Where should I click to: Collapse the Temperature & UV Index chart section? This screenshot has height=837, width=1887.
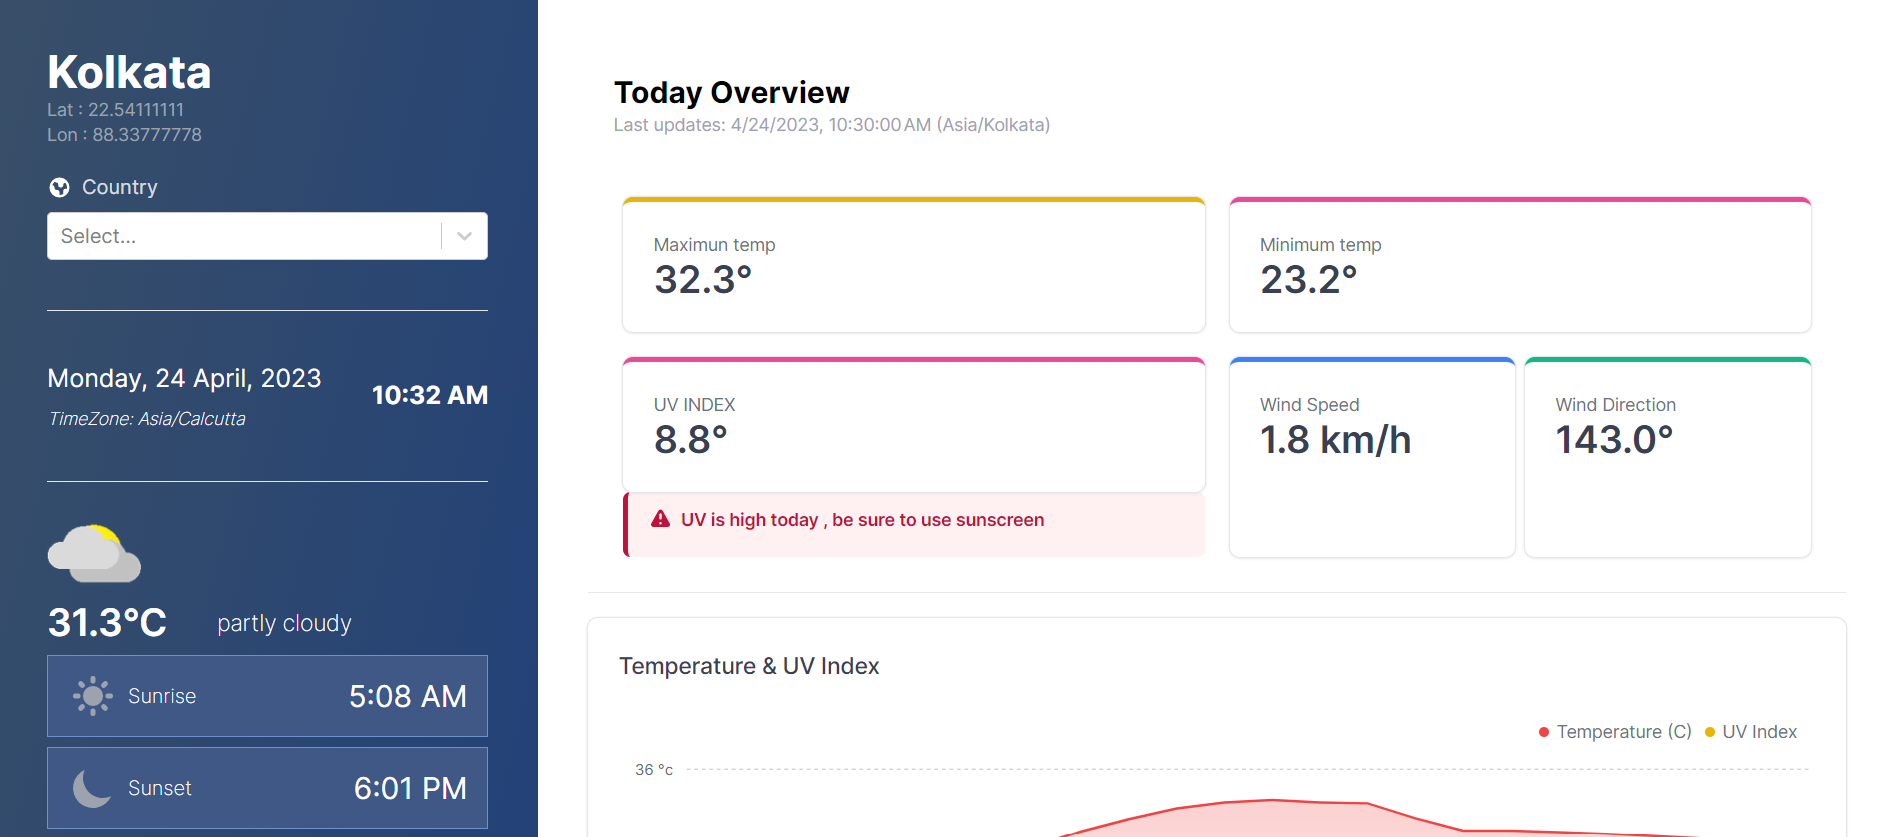pyautogui.click(x=749, y=666)
